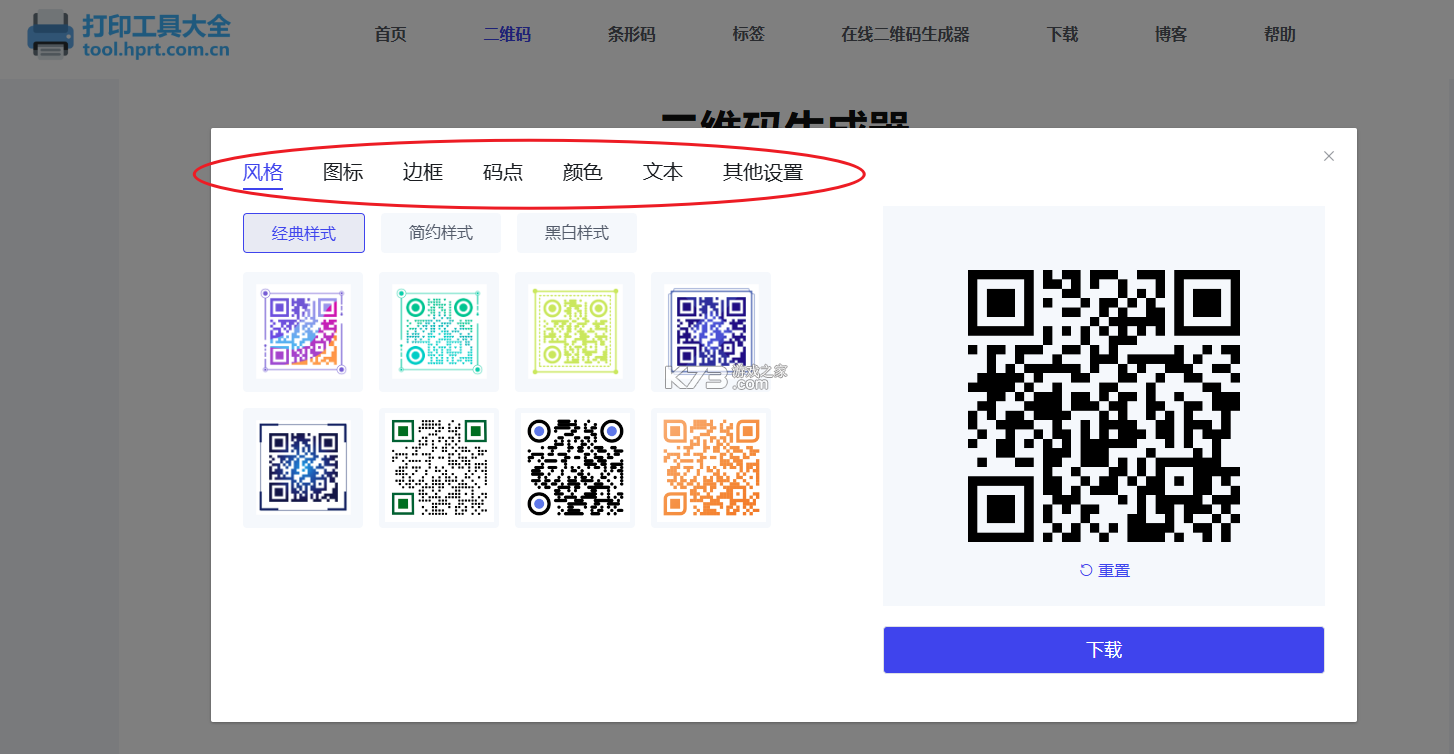This screenshot has height=754, width=1454.
Task: Choose the dark blue stacked-frame QR style
Action: point(711,332)
